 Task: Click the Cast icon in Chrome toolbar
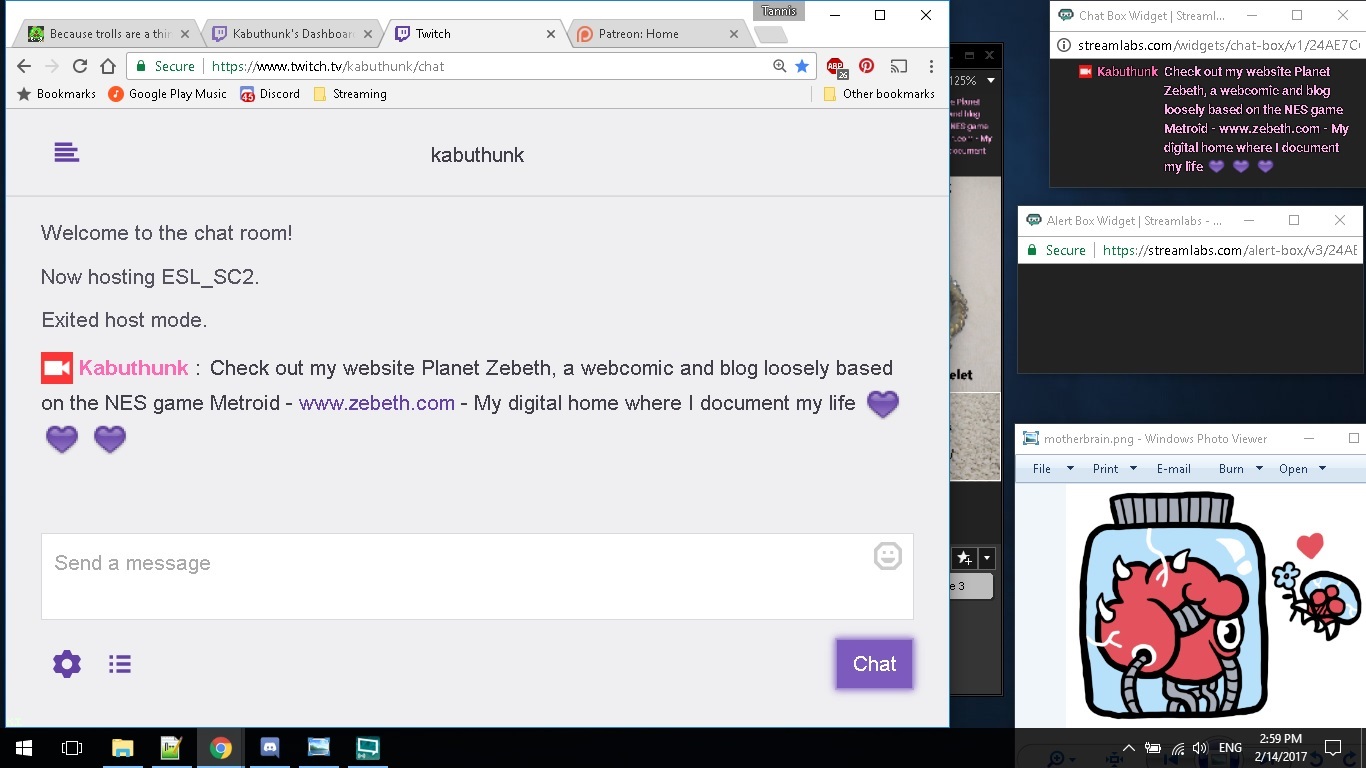[x=899, y=66]
